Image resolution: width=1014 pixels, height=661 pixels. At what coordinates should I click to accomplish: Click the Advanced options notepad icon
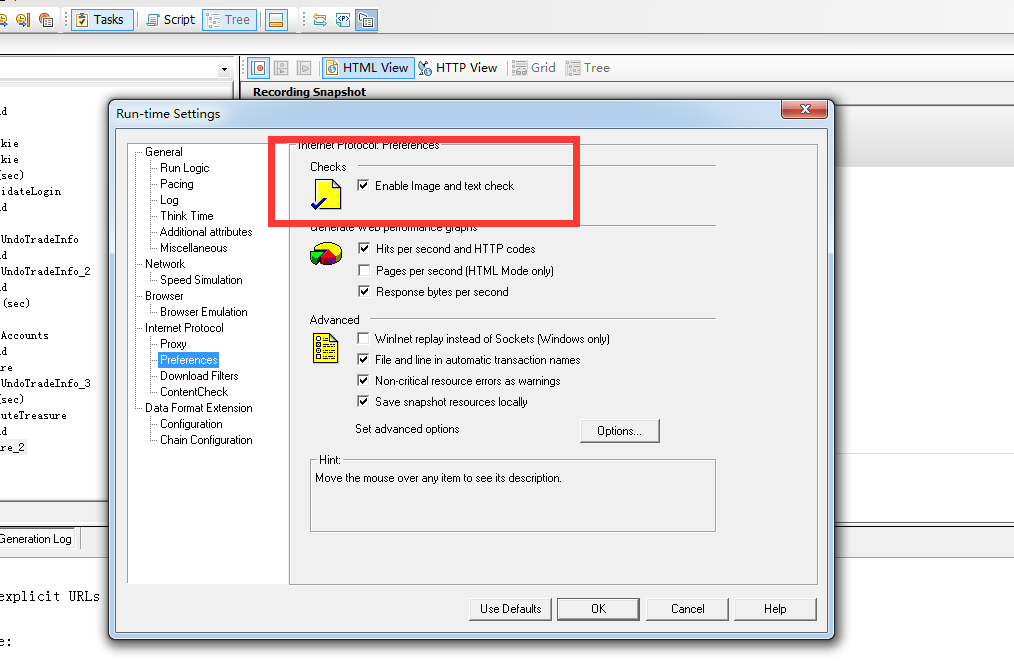click(x=325, y=348)
